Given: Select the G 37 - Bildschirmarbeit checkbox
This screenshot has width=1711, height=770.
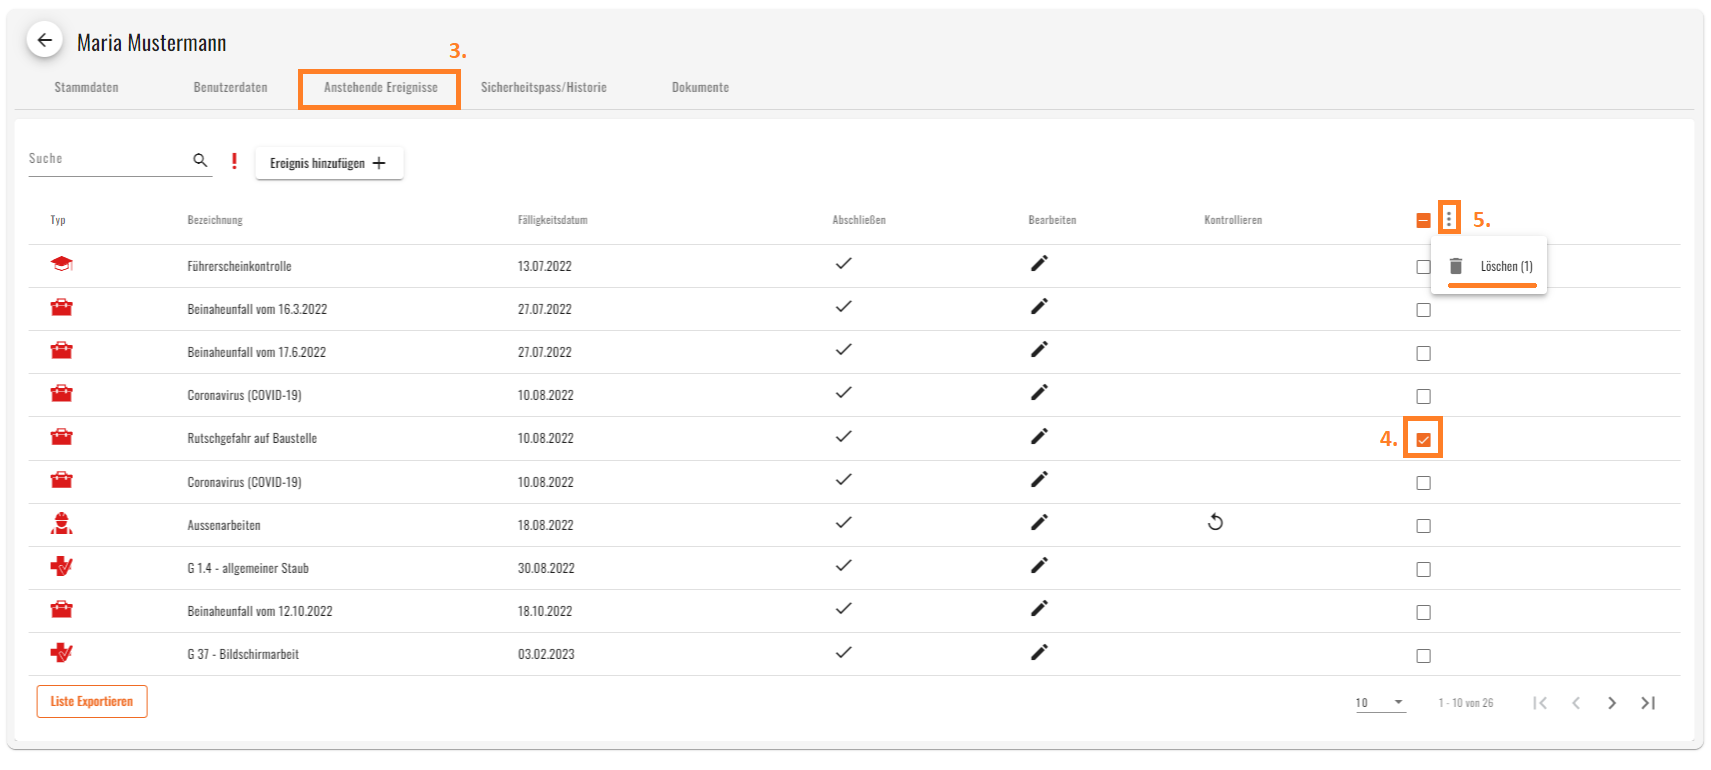Looking at the screenshot, I should pyautogui.click(x=1423, y=656).
